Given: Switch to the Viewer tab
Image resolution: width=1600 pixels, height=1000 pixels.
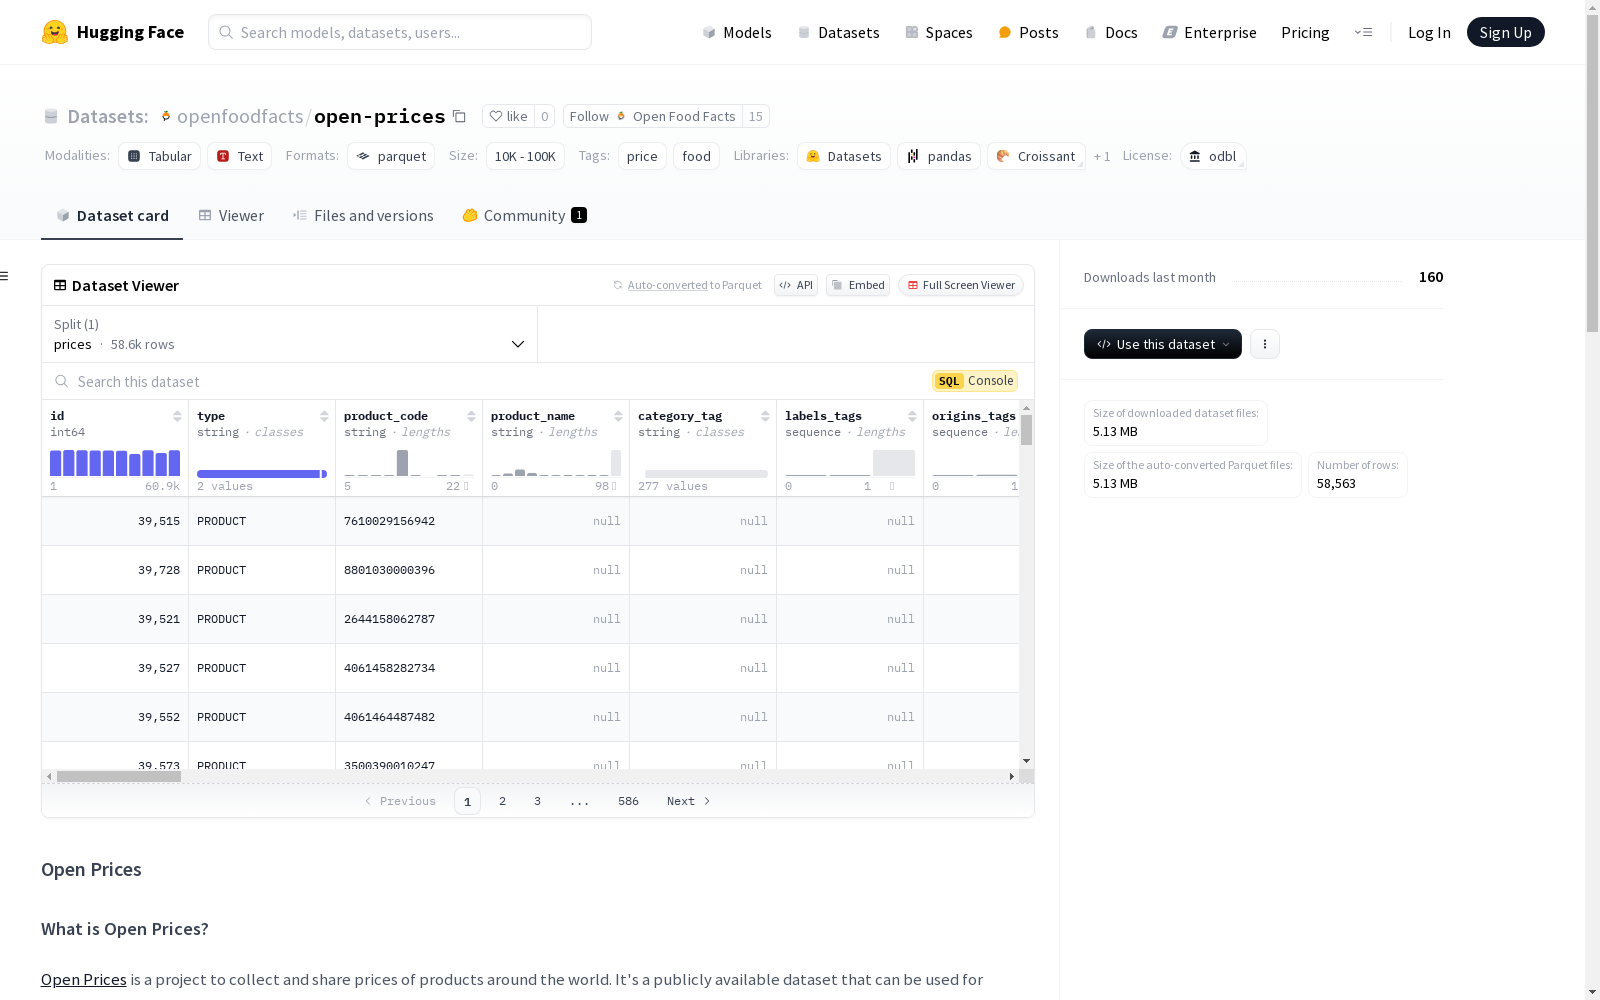Looking at the screenshot, I should pos(231,216).
